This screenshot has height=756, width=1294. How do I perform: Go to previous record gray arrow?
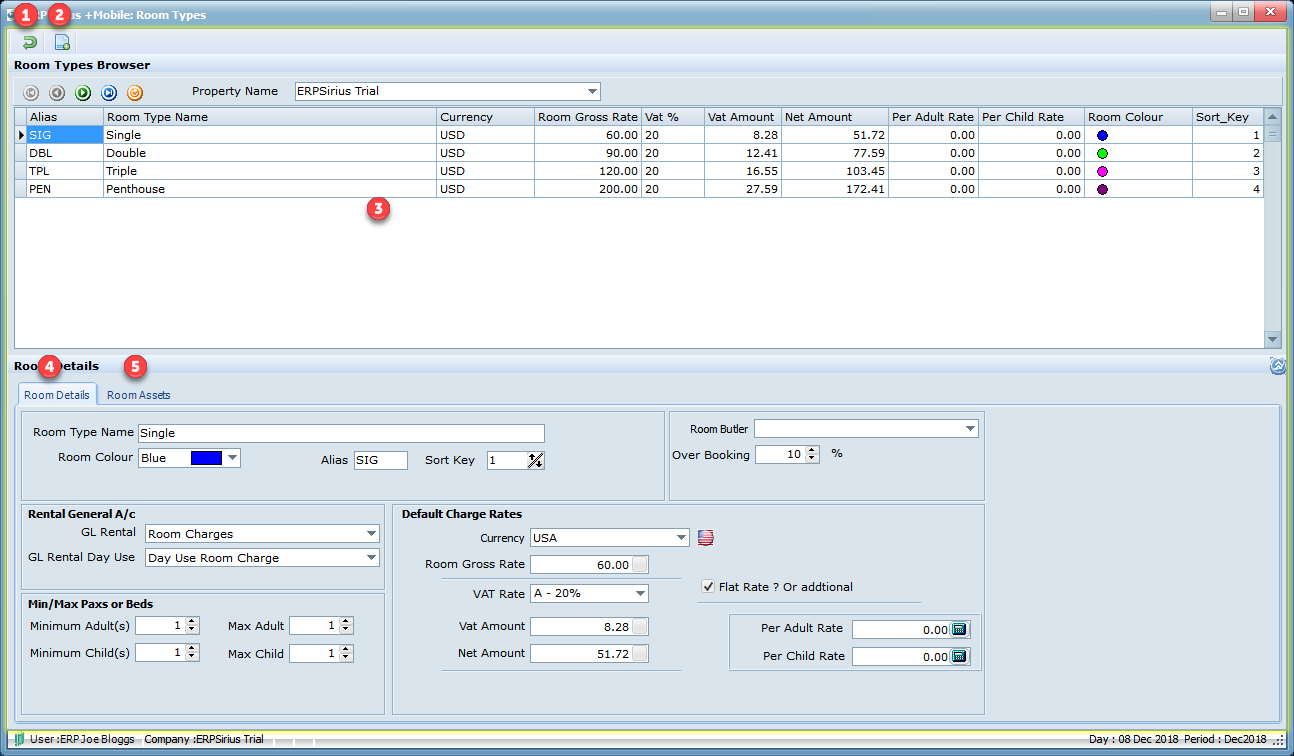57,93
